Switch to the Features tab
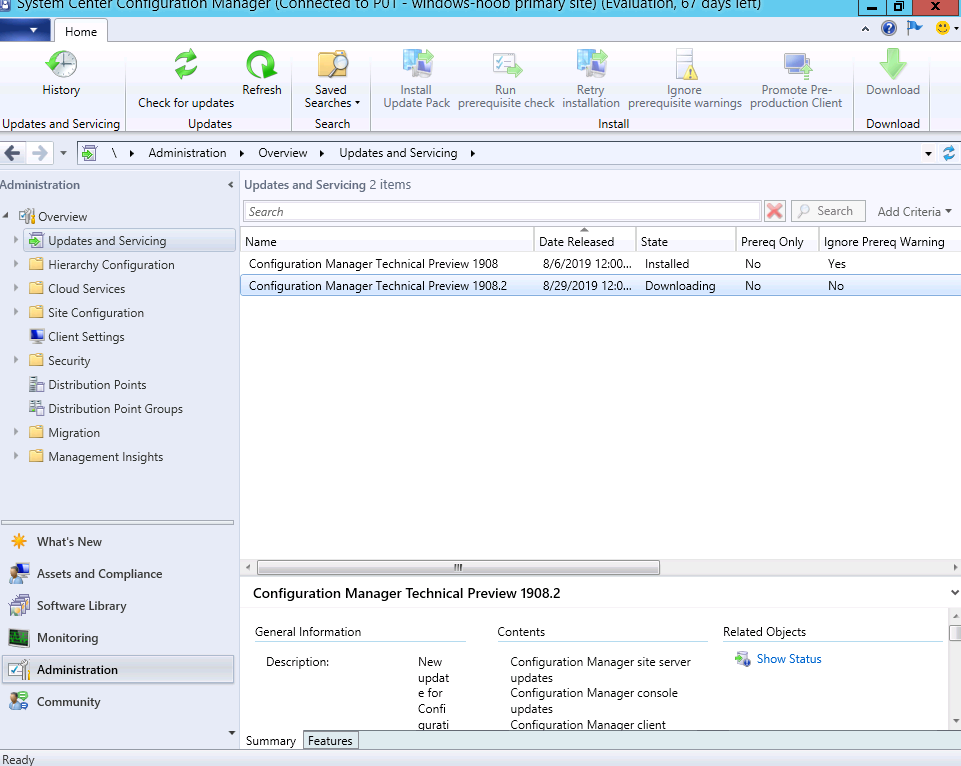The image size is (961, 766). pyautogui.click(x=330, y=741)
